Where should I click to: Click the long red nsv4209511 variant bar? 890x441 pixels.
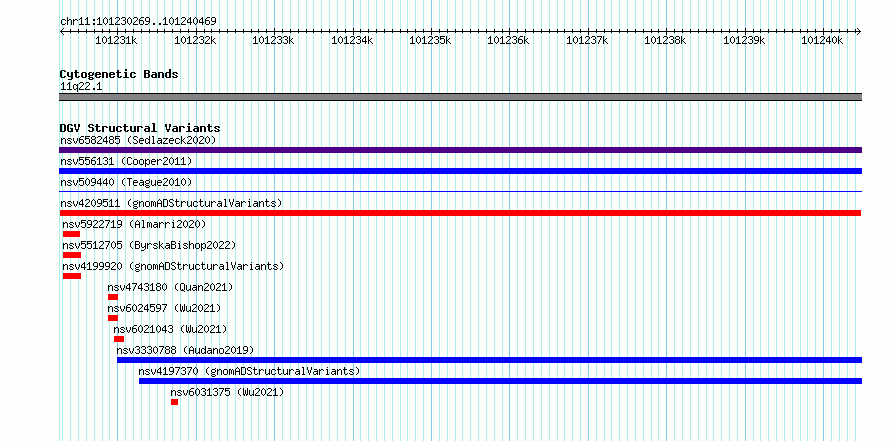point(460,213)
